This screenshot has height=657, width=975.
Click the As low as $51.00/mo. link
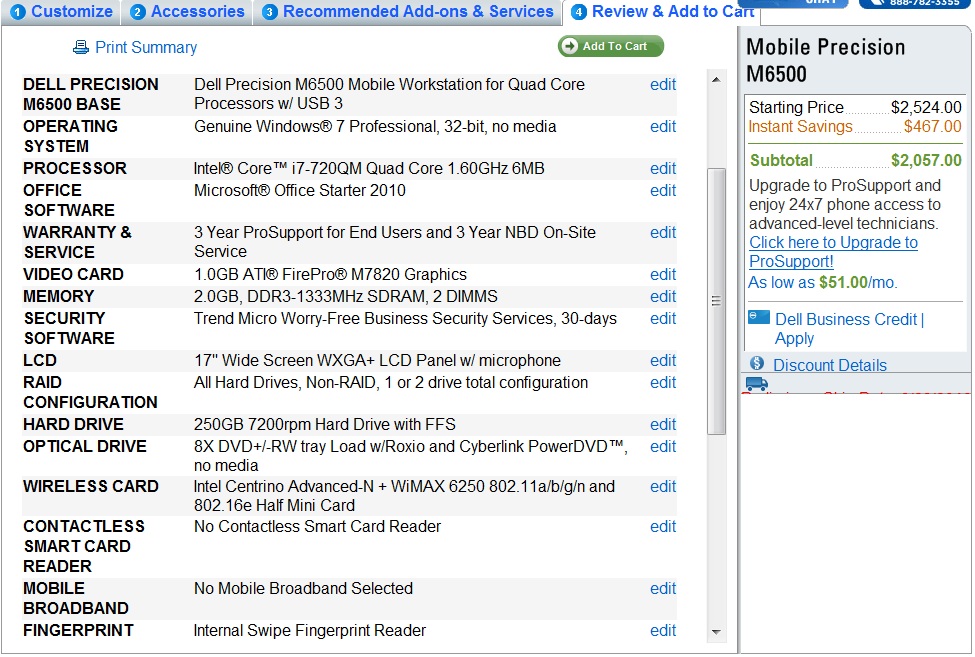pos(822,283)
